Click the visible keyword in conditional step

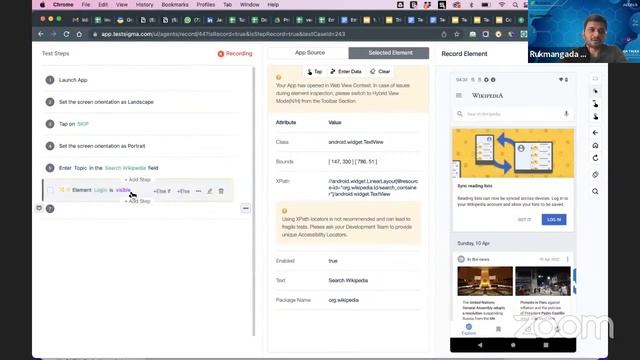click(123, 190)
